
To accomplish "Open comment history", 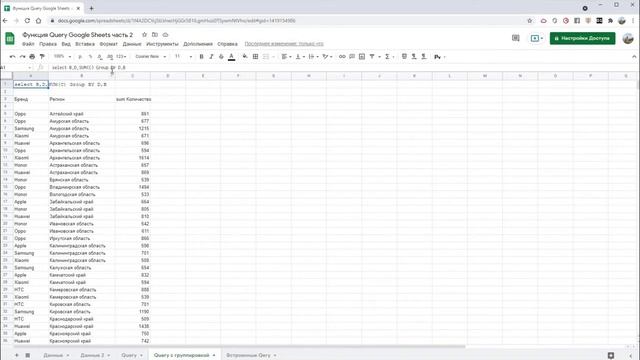I will pyautogui.click(x=516, y=38).
